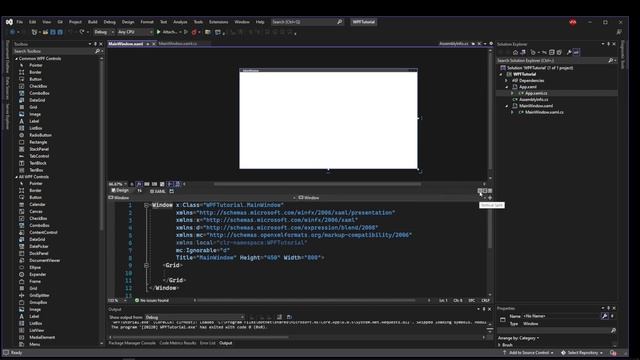Click Show All Files icon in Solution Explorer
Viewport: 640px width, 360px height.
pyautogui.click(x=559, y=52)
